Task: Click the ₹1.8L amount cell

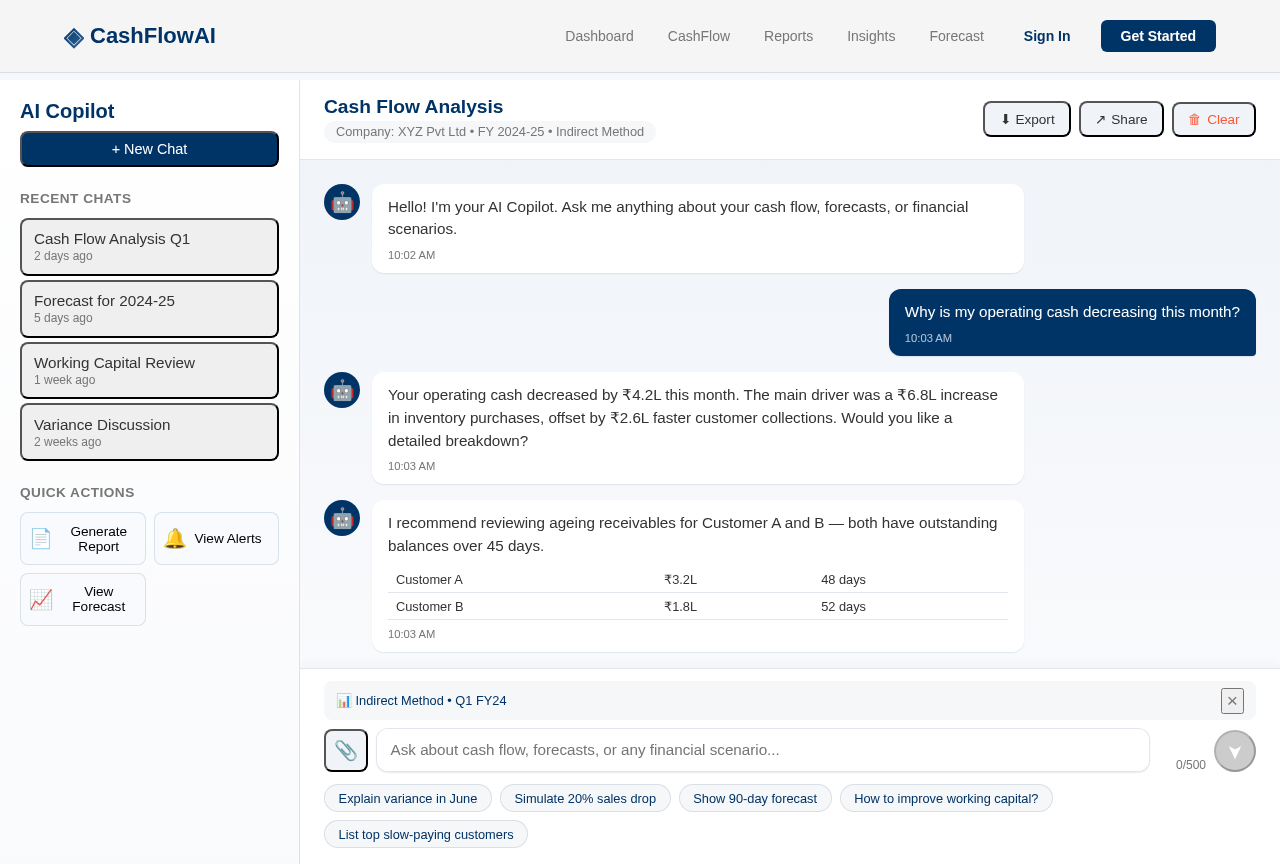Action: click(734, 606)
